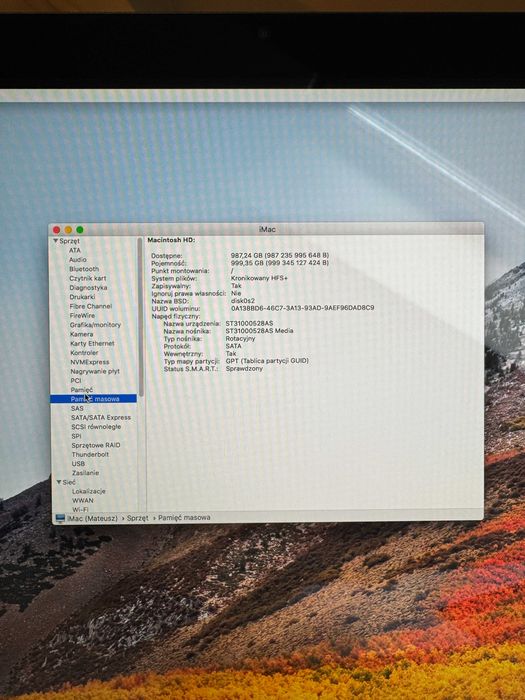Click the Dostępne value 987,24 GB
This screenshot has height=700, width=525.
click(x=280, y=255)
